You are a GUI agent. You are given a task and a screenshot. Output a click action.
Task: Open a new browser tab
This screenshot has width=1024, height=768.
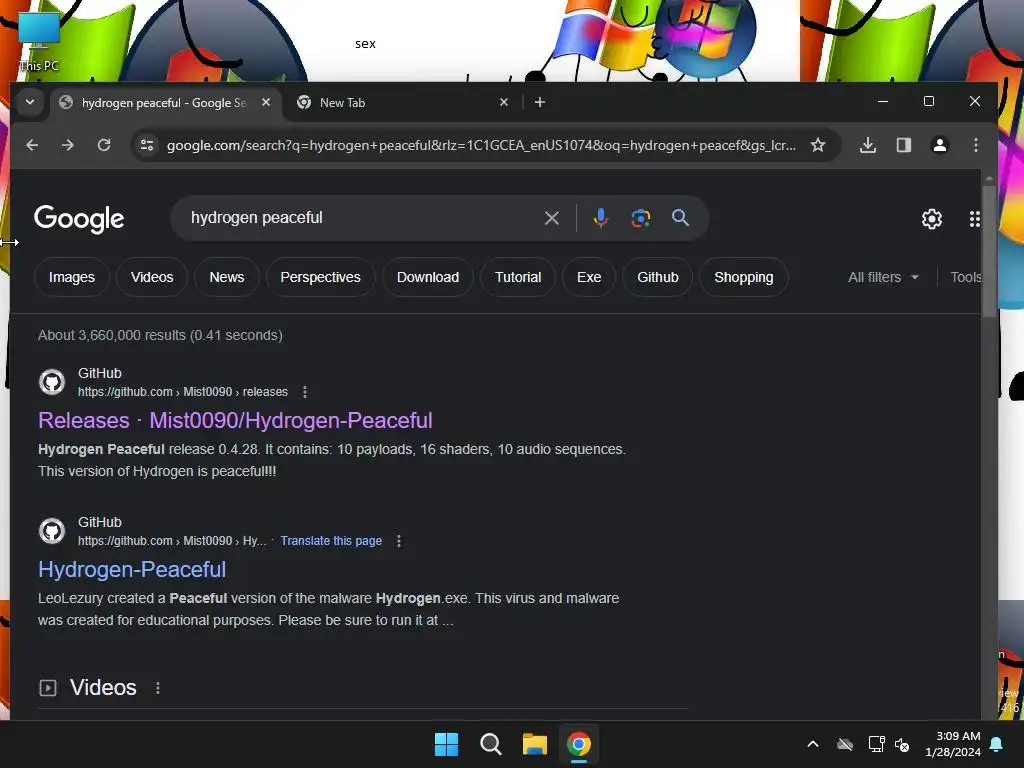(539, 103)
